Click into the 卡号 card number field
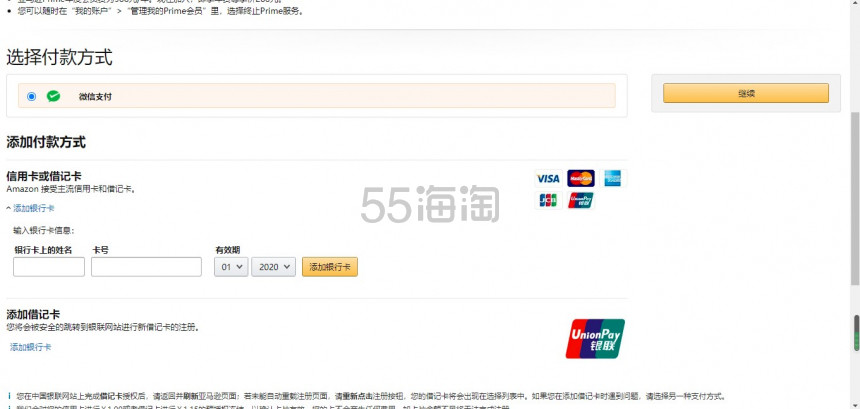860x409 pixels. [145, 267]
